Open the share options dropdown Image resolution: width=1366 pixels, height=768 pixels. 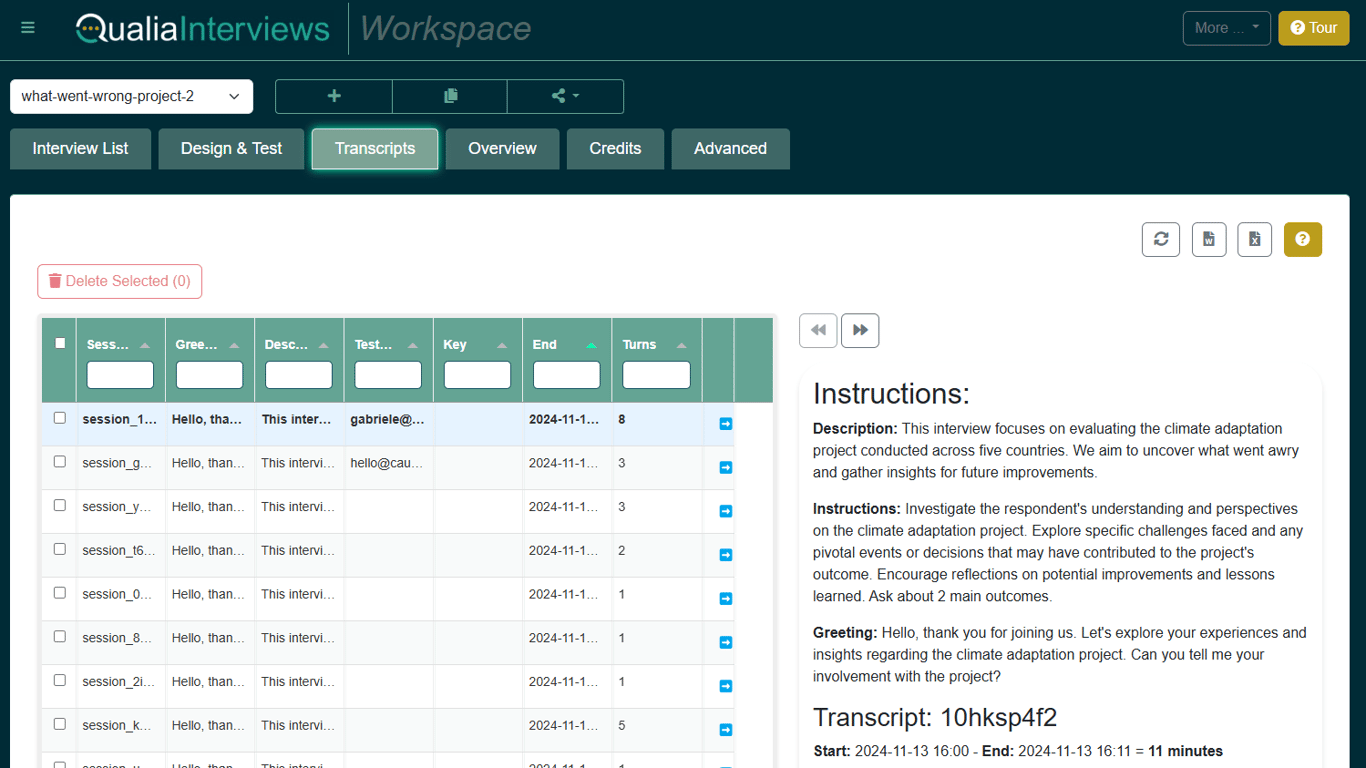point(565,96)
